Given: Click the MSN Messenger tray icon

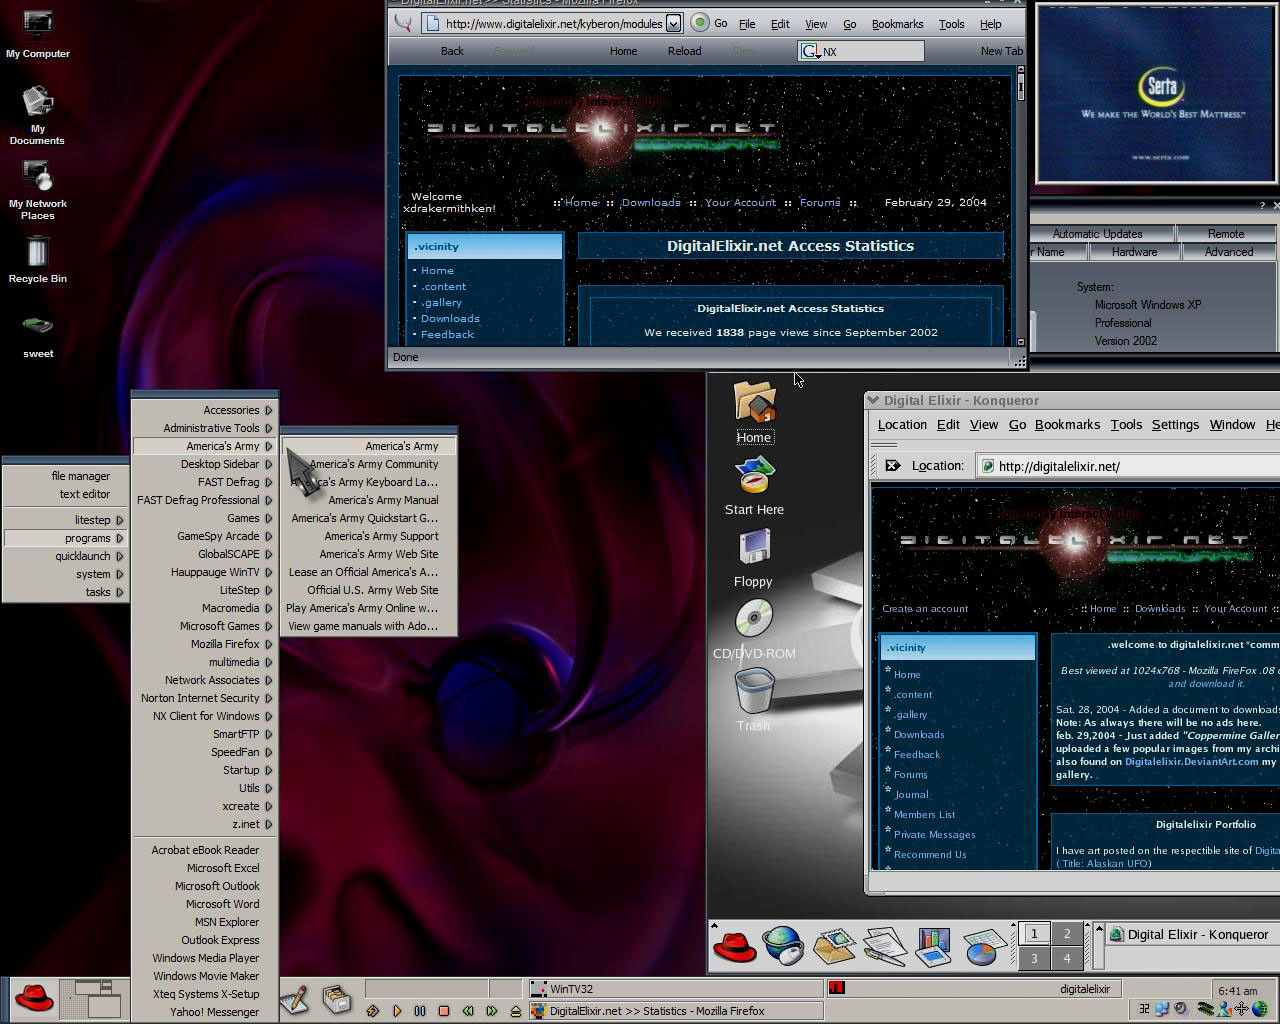Looking at the screenshot, I should pos(1223,1009).
